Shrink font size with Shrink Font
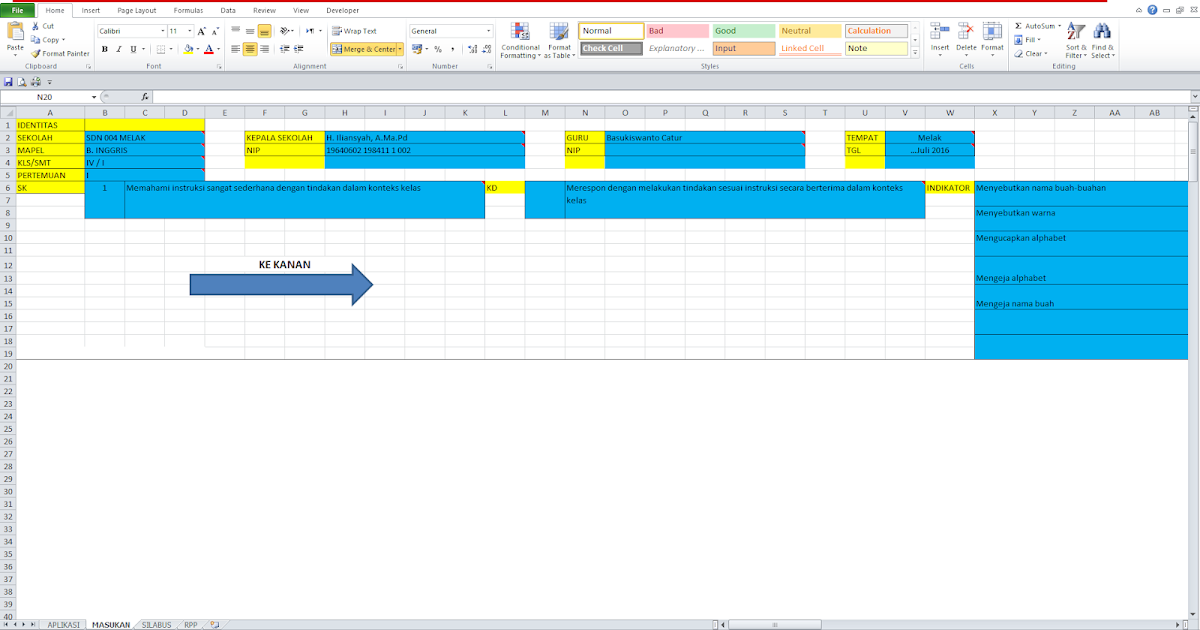Image resolution: width=1200 pixels, height=630 pixels. [x=216, y=31]
